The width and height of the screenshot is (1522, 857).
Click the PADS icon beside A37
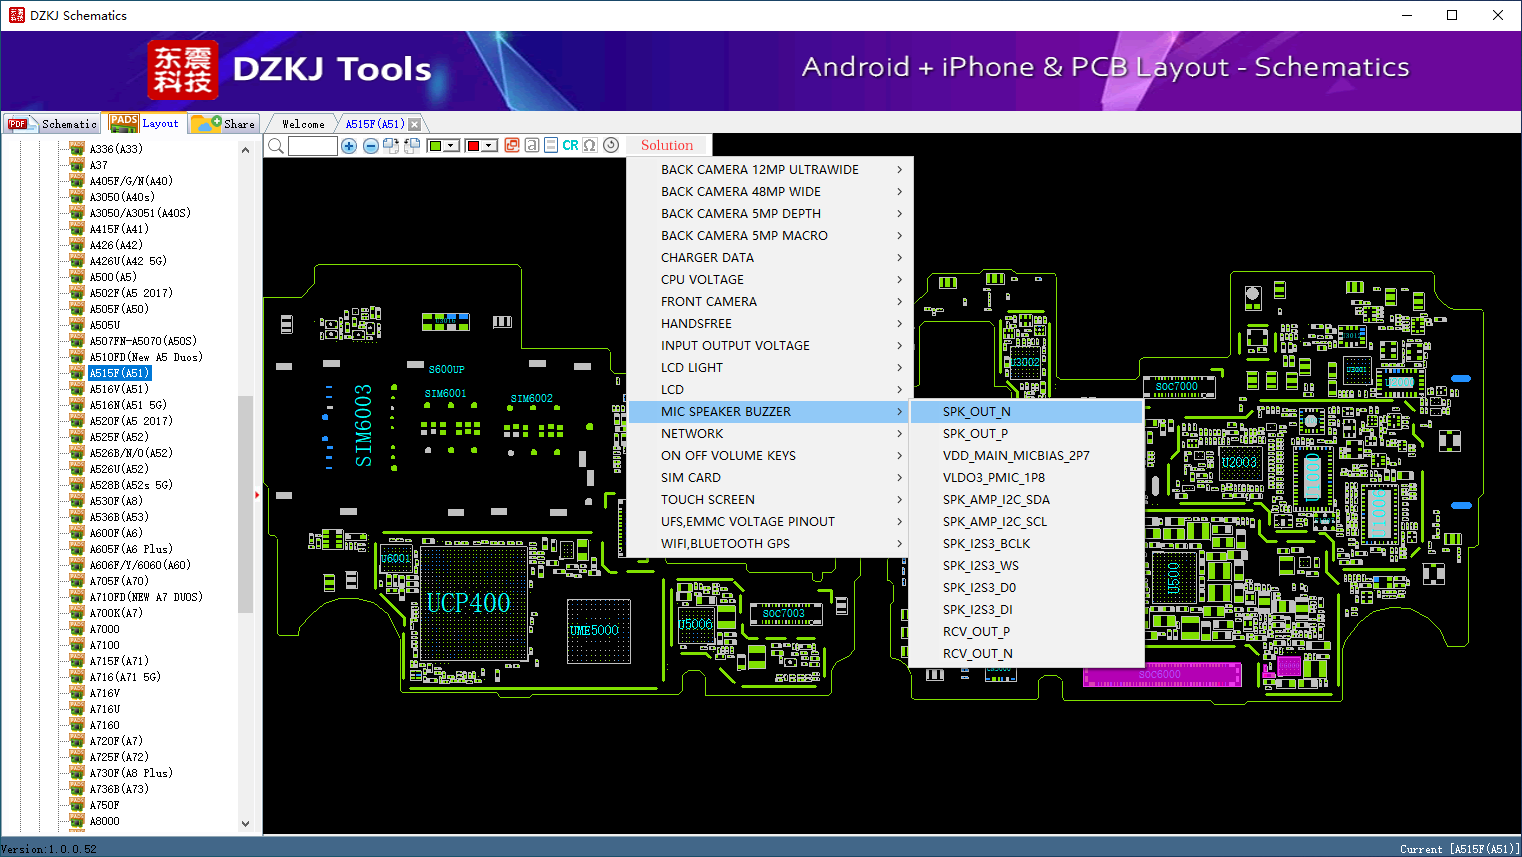click(77, 165)
